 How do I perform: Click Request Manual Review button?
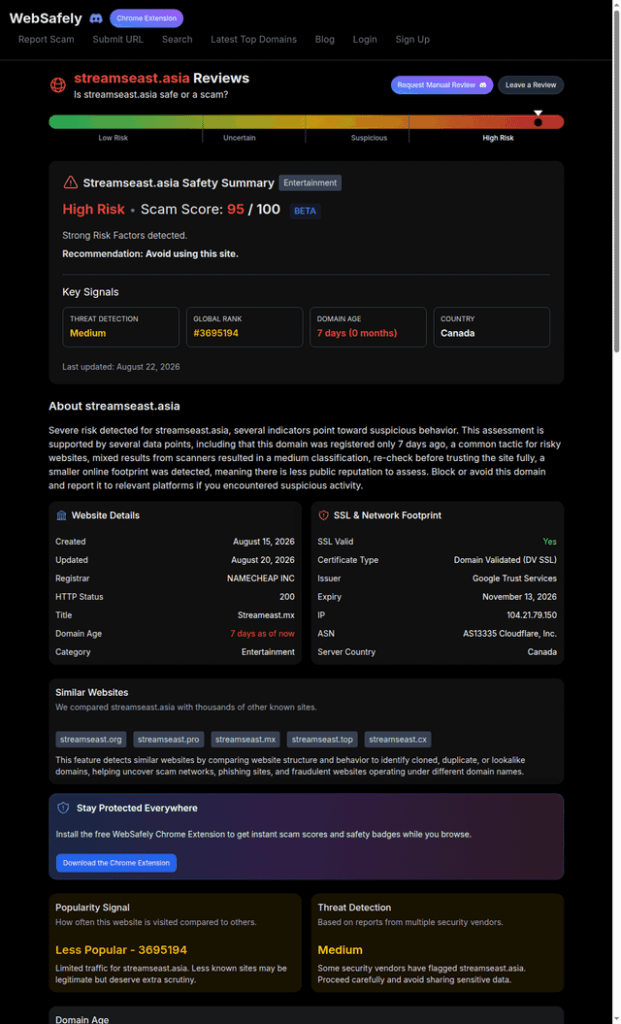coord(442,85)
